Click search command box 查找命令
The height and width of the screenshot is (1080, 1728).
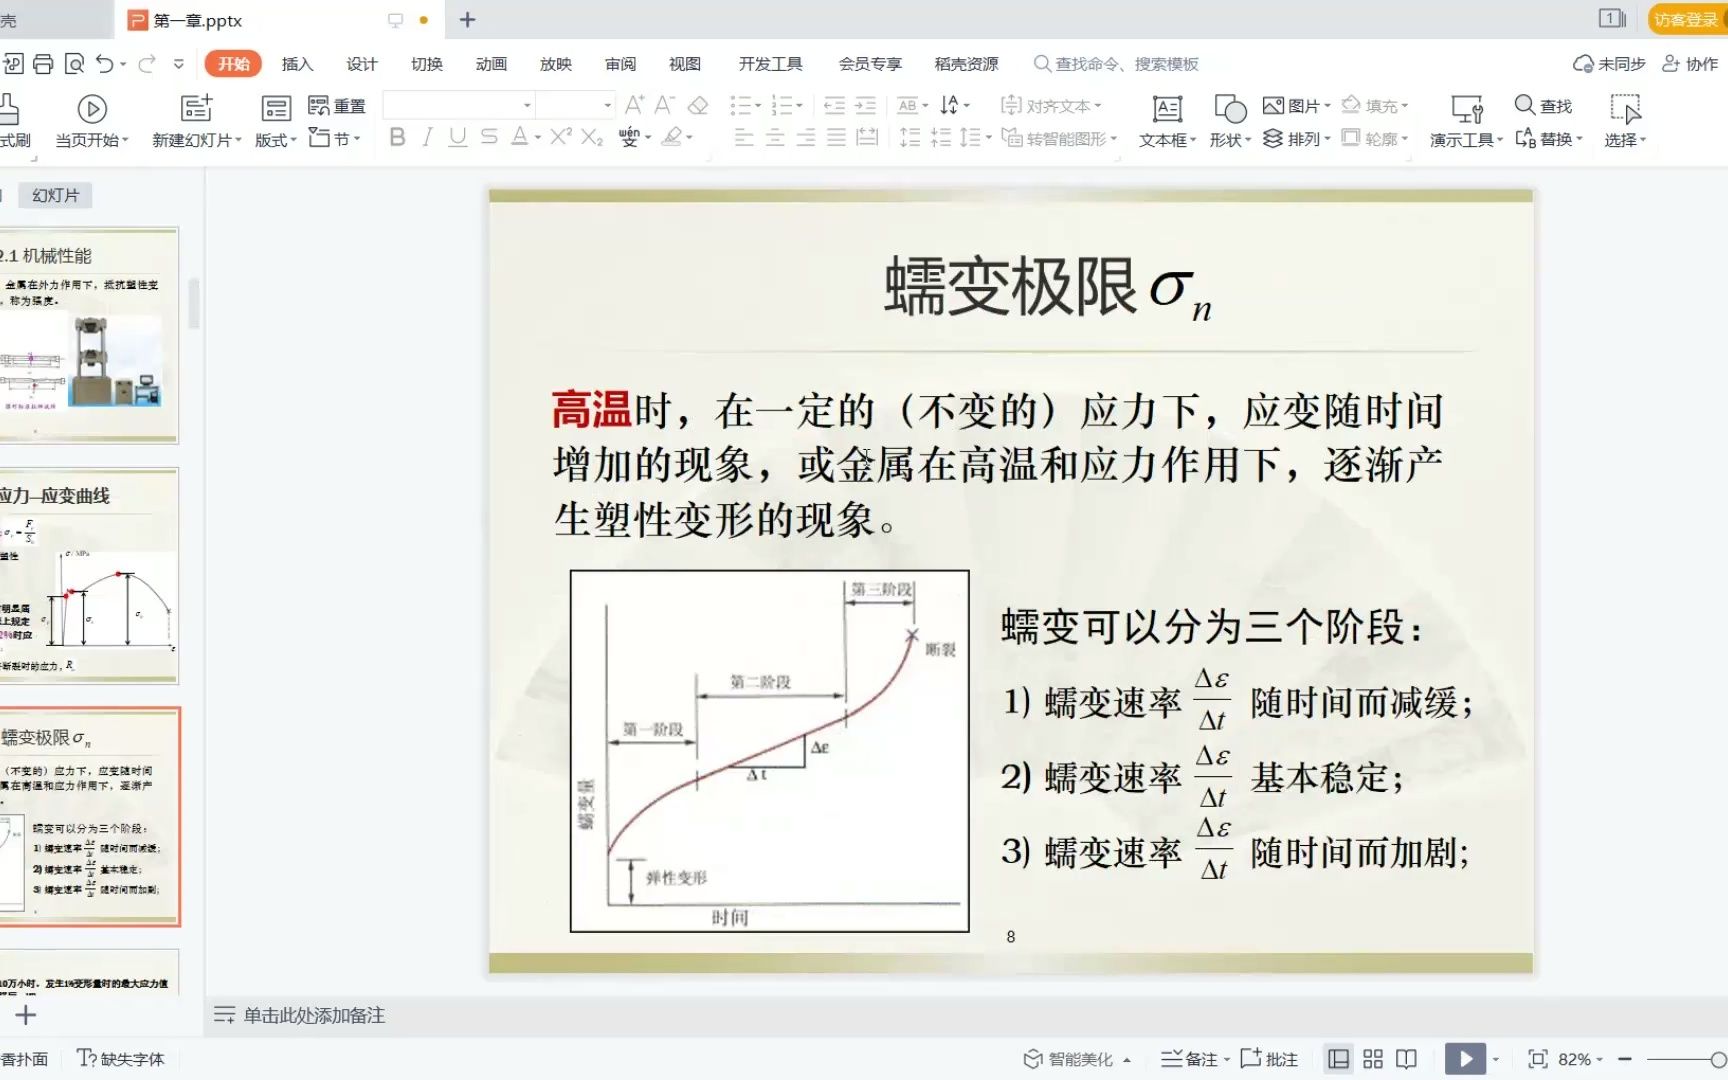[1116, 64]
